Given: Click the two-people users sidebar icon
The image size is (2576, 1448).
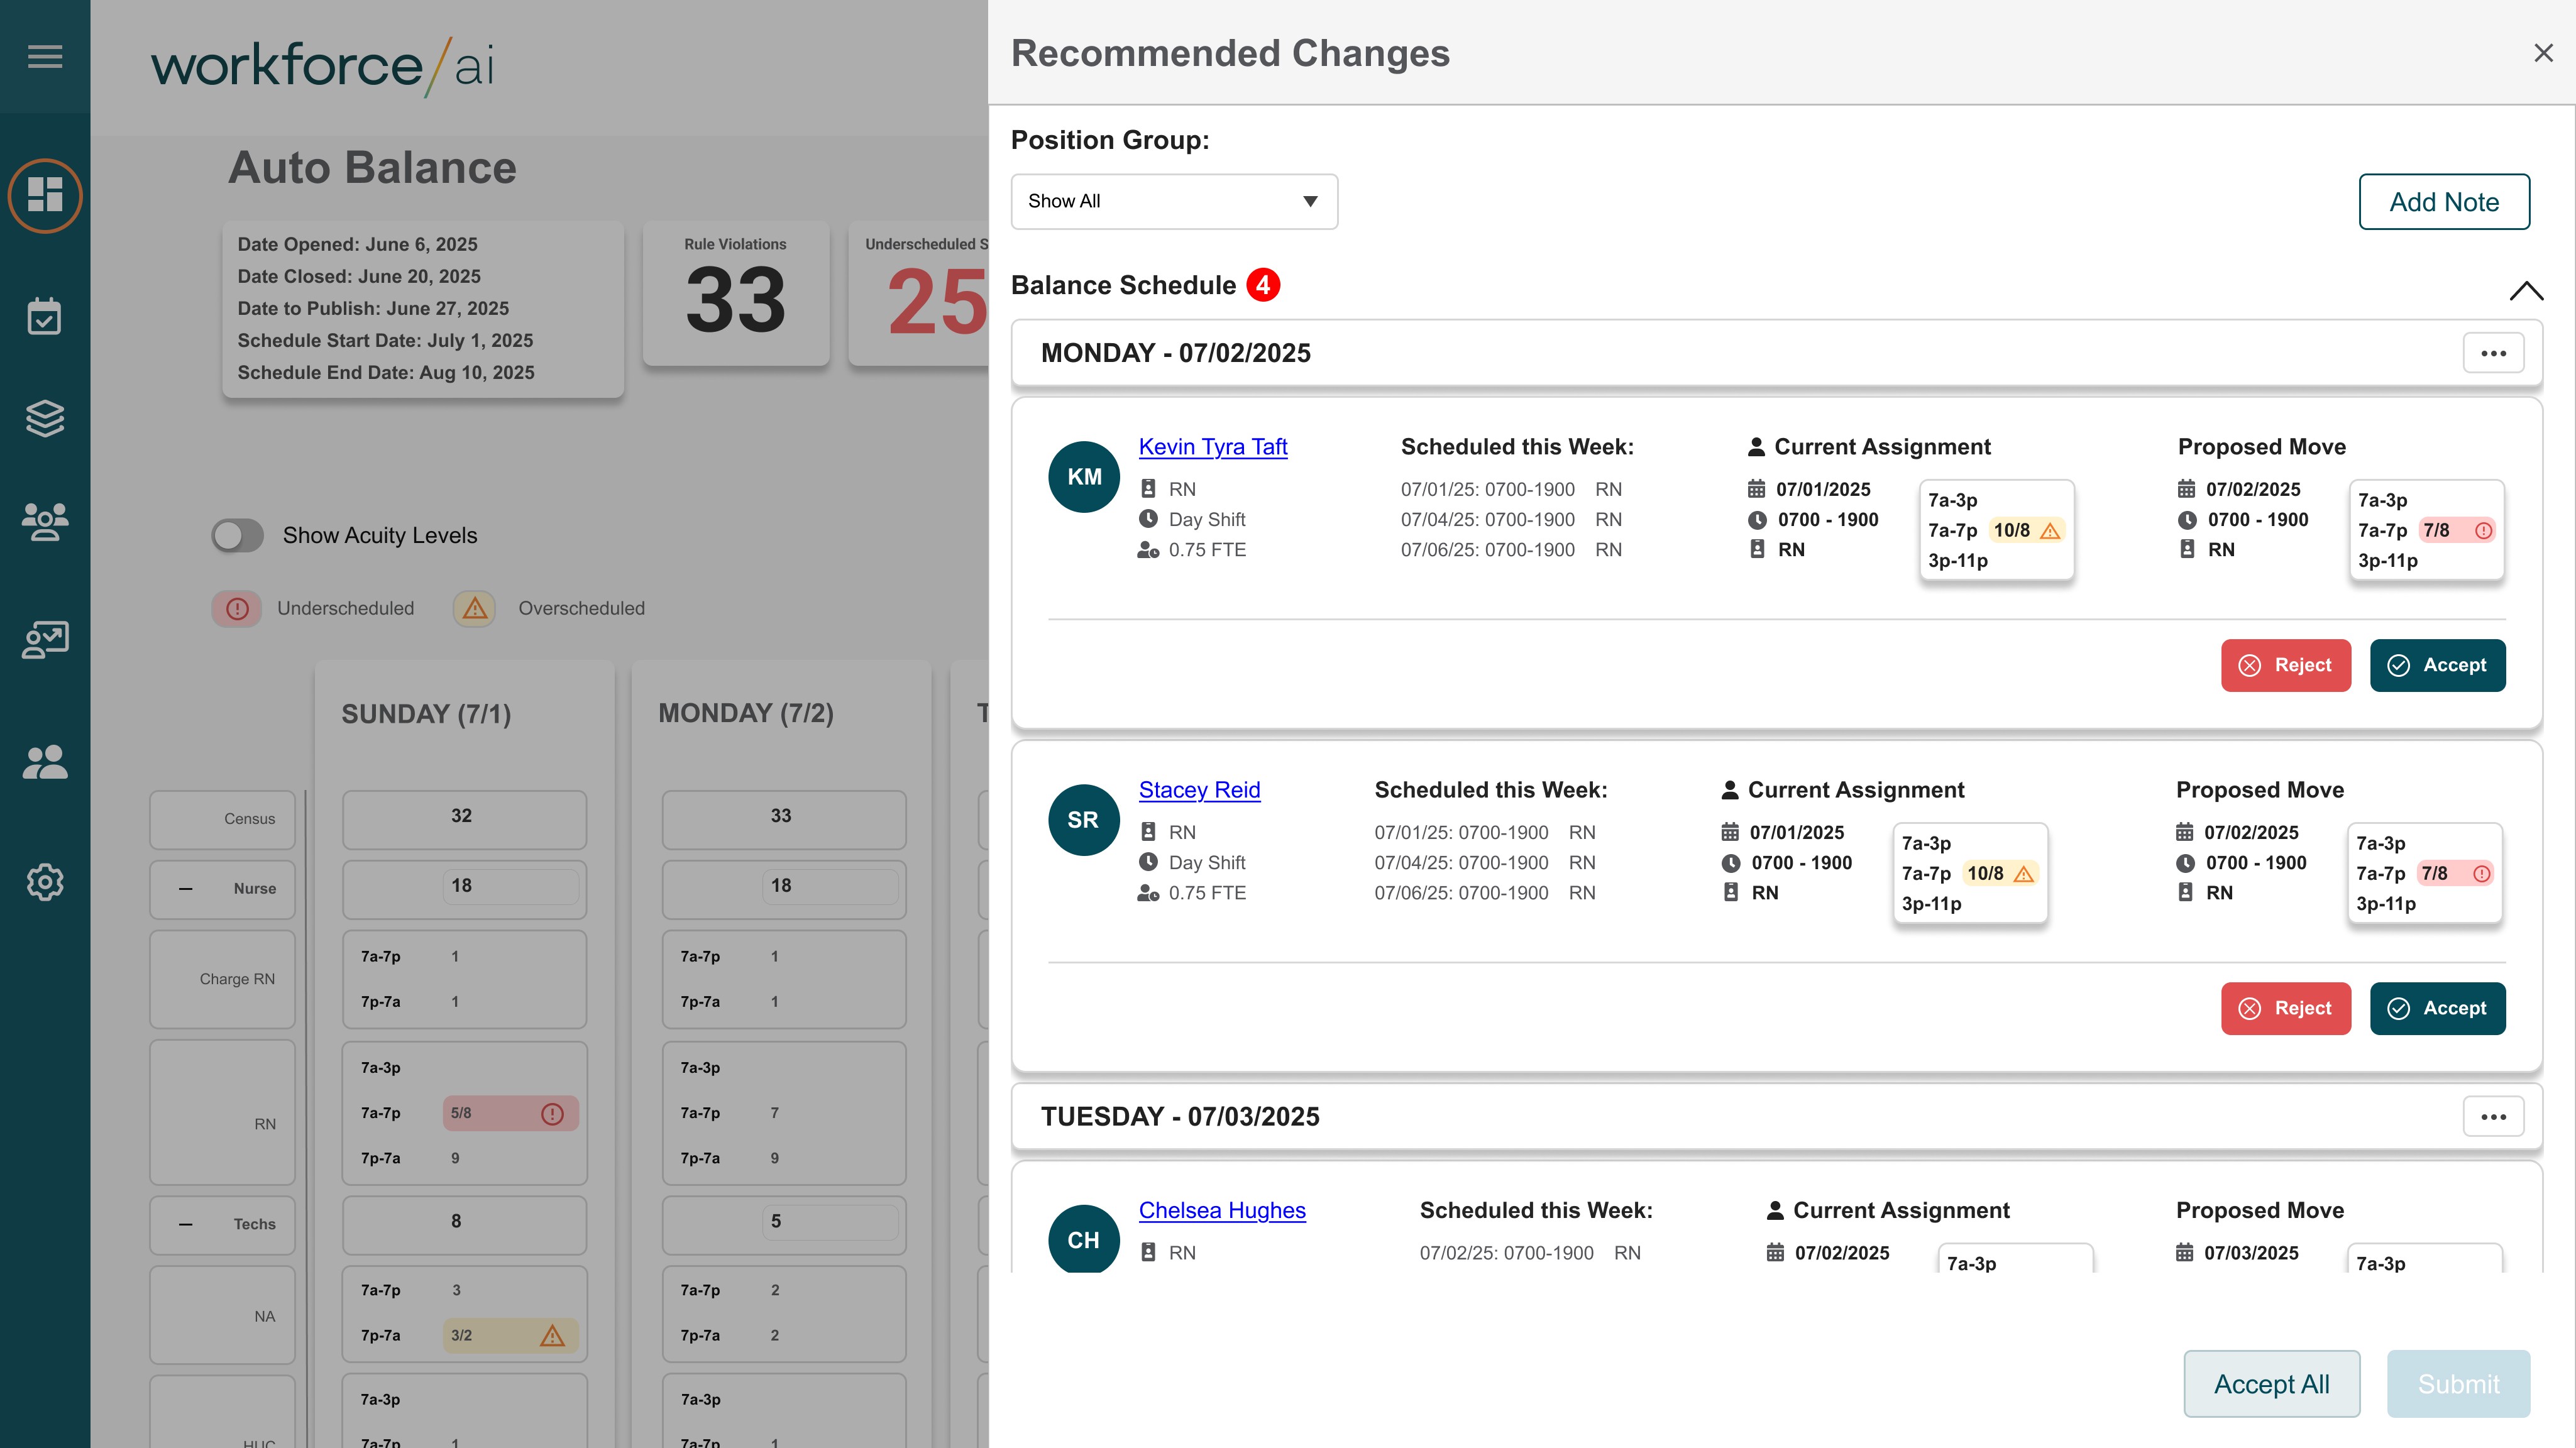Looking at the screenshot, I should click(45, 763).
